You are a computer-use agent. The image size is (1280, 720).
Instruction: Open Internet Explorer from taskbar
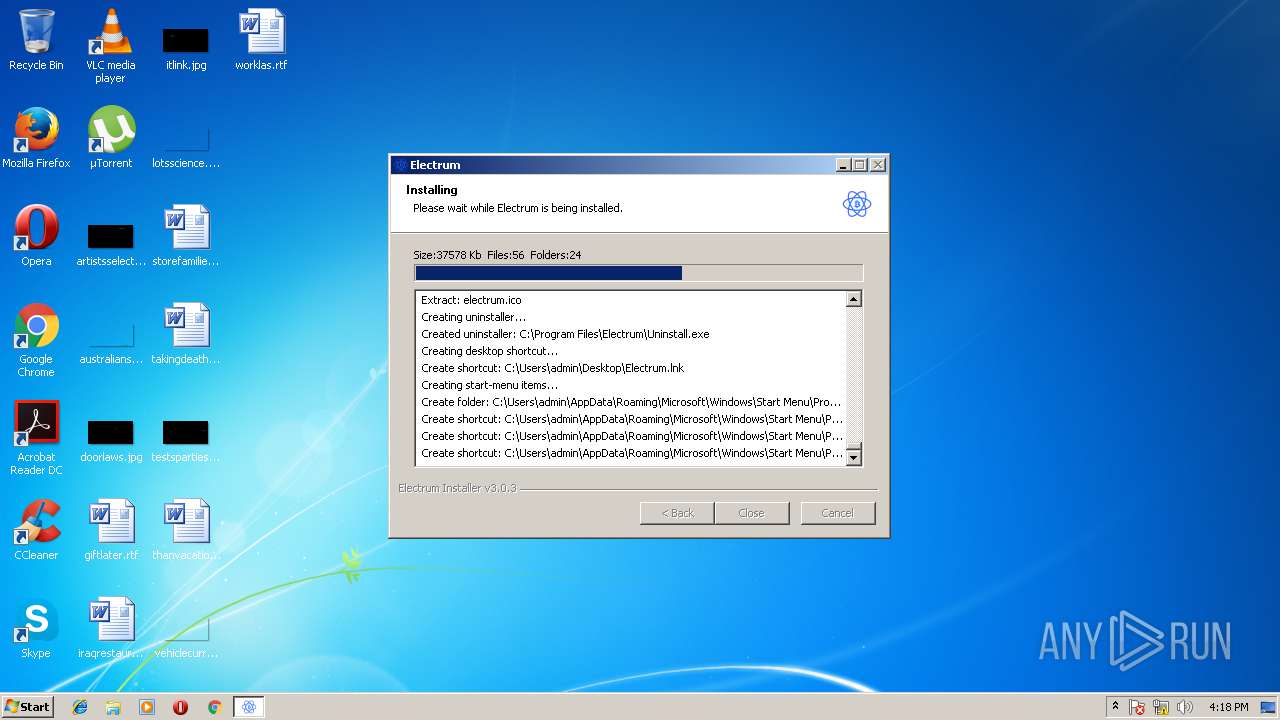pyautogui.click(x=80, y=707)
